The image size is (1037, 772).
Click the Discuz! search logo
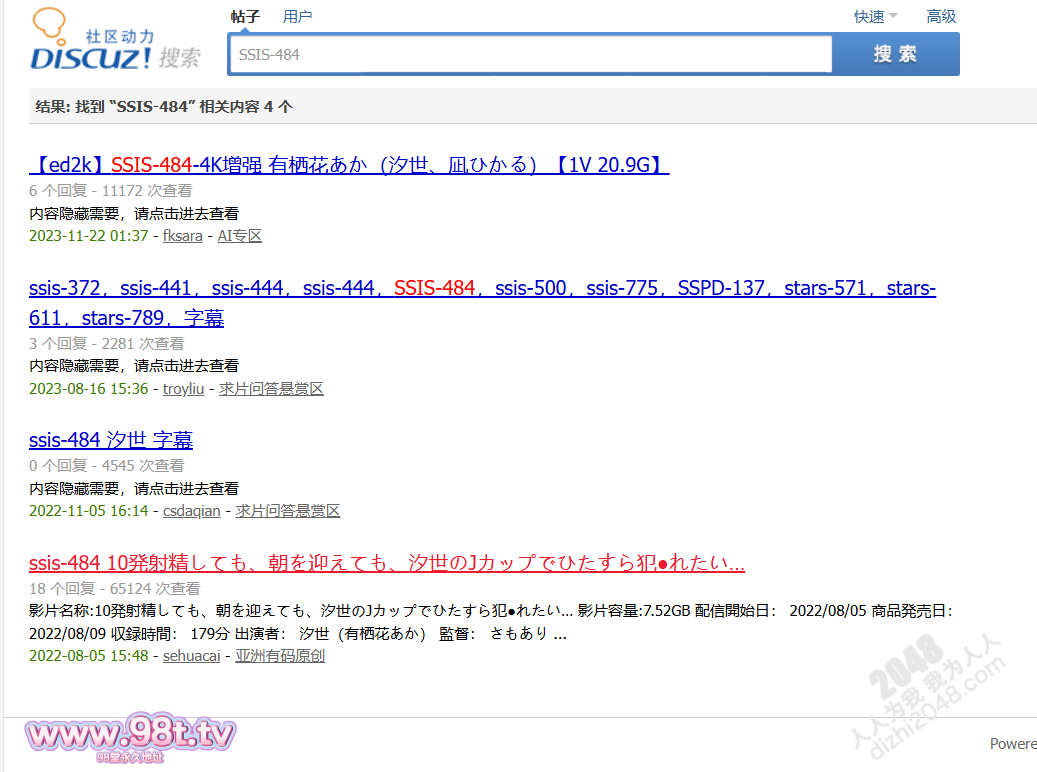tap(114, 42)
